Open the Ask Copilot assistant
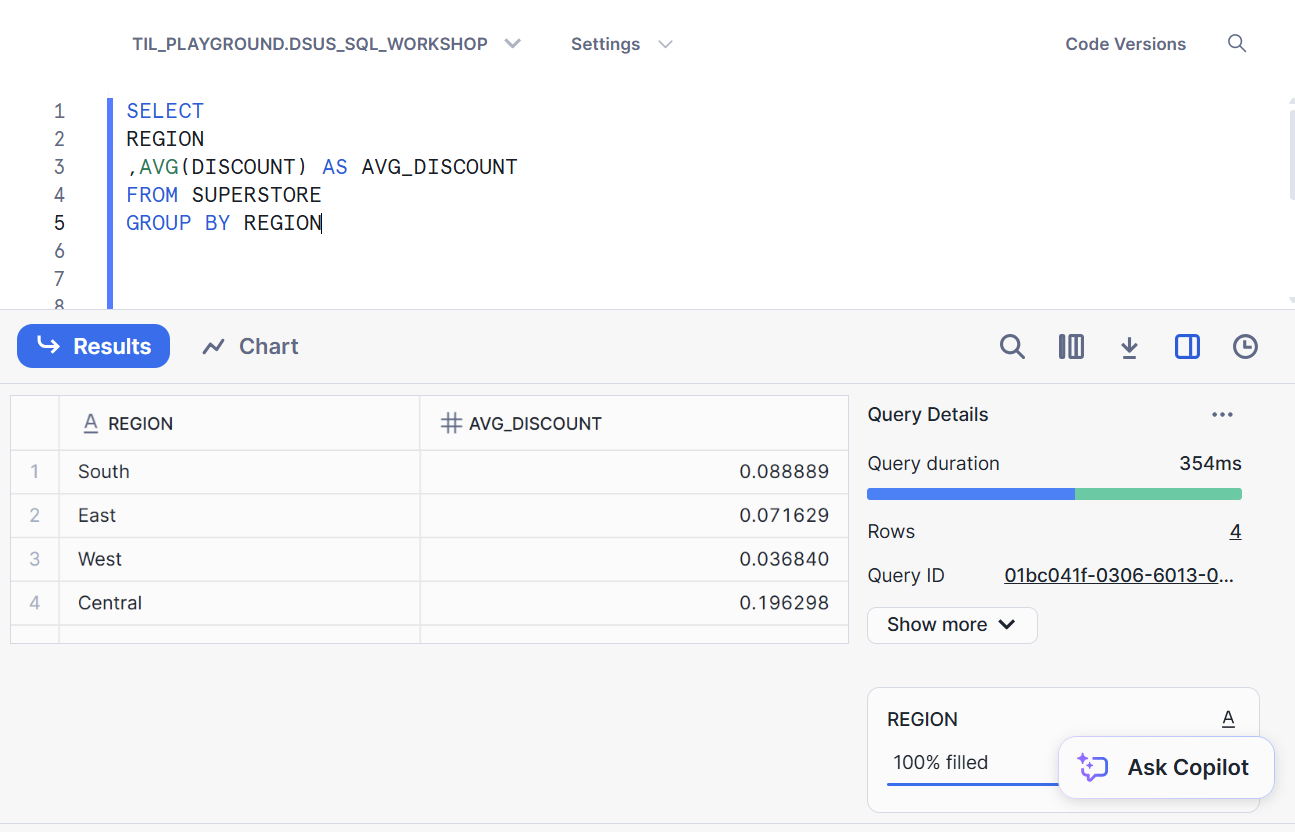 (x=1166, y=768)
